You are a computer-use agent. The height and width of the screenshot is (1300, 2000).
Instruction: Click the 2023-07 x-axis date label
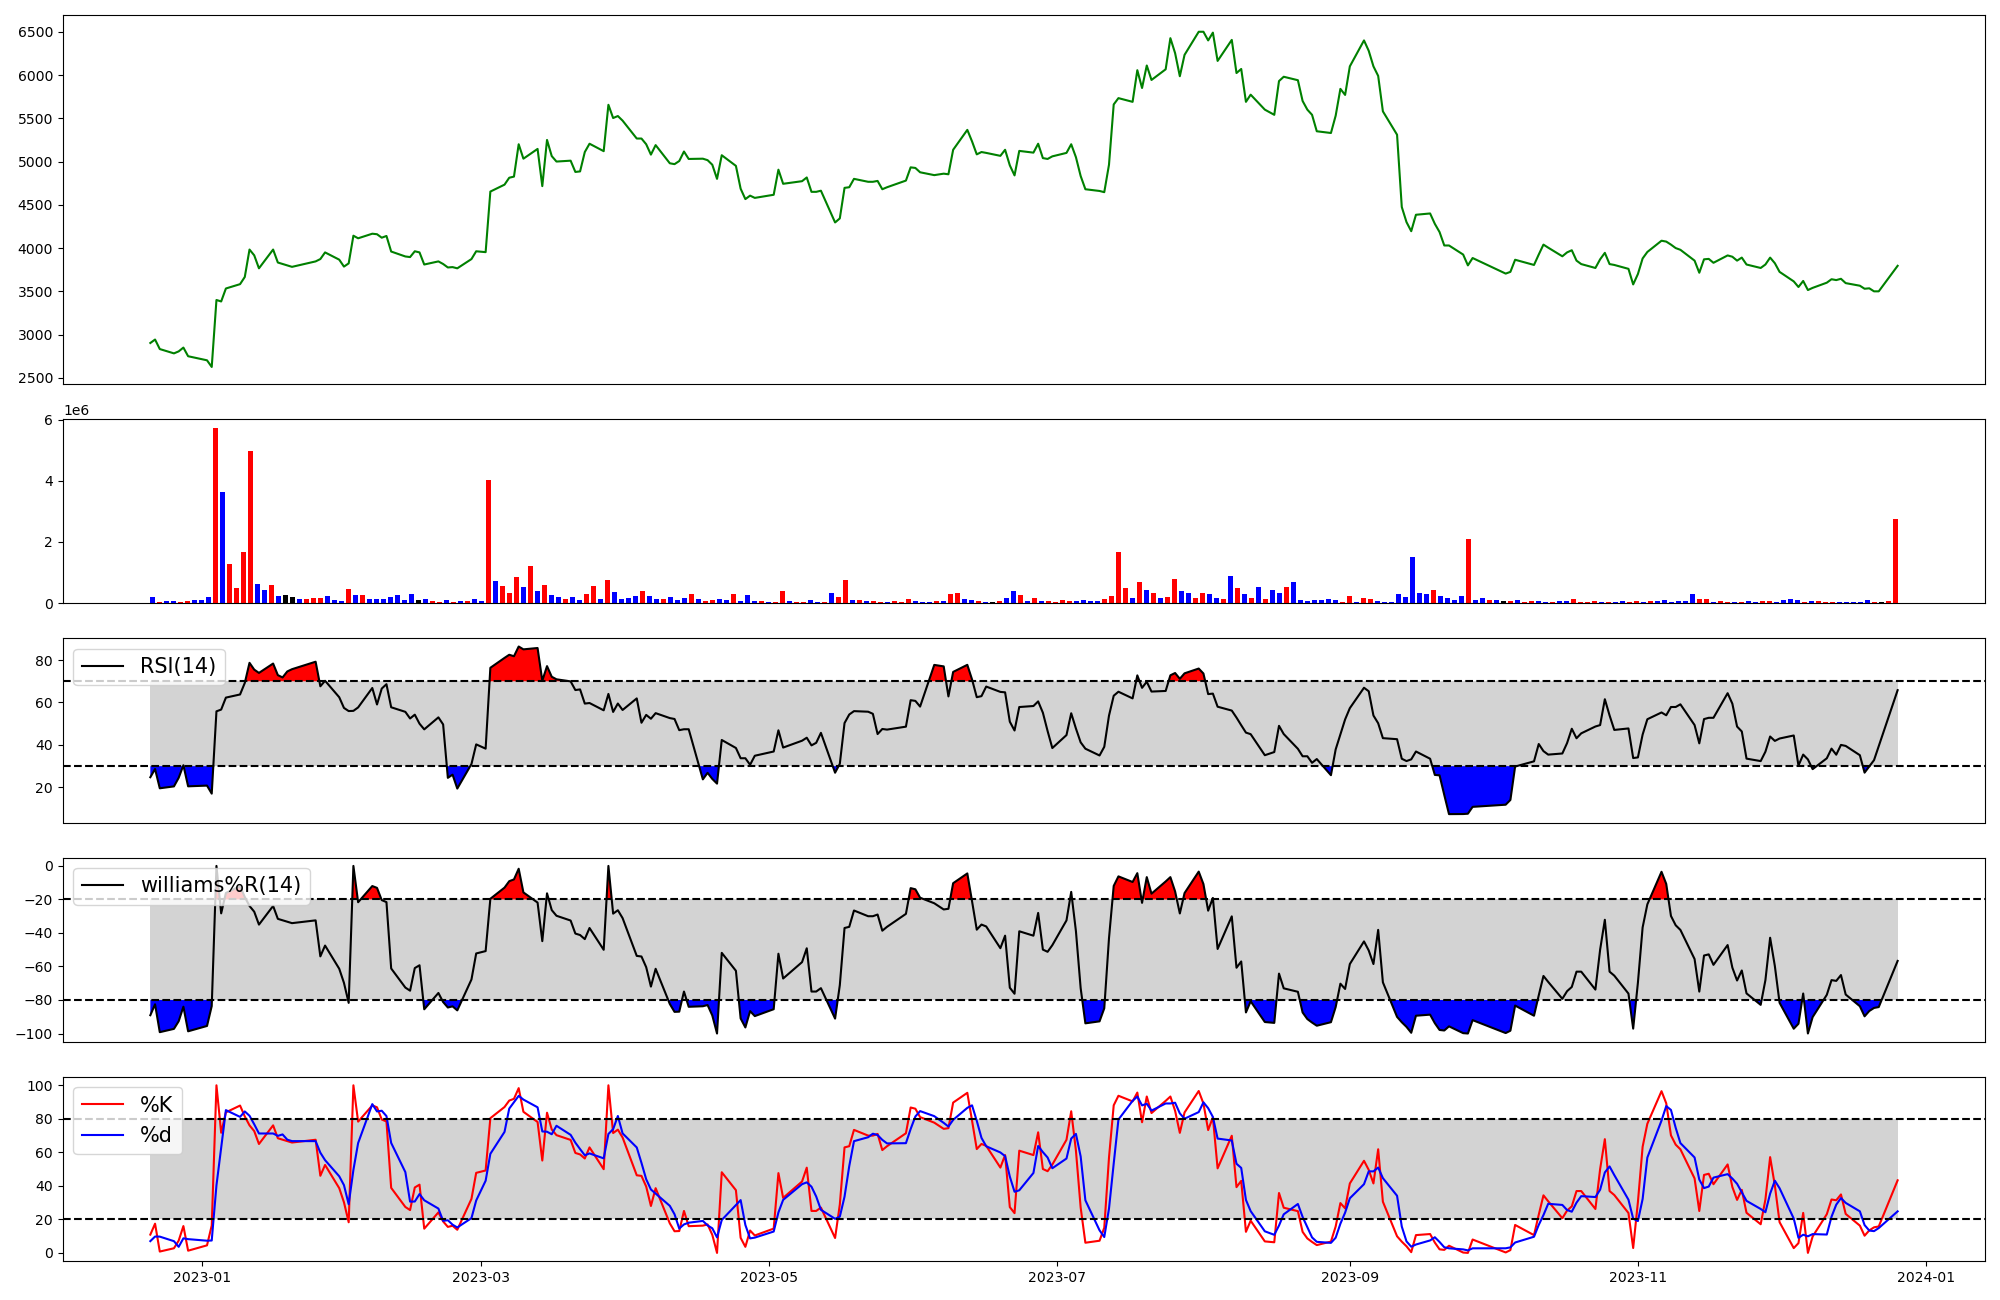1058,1277
